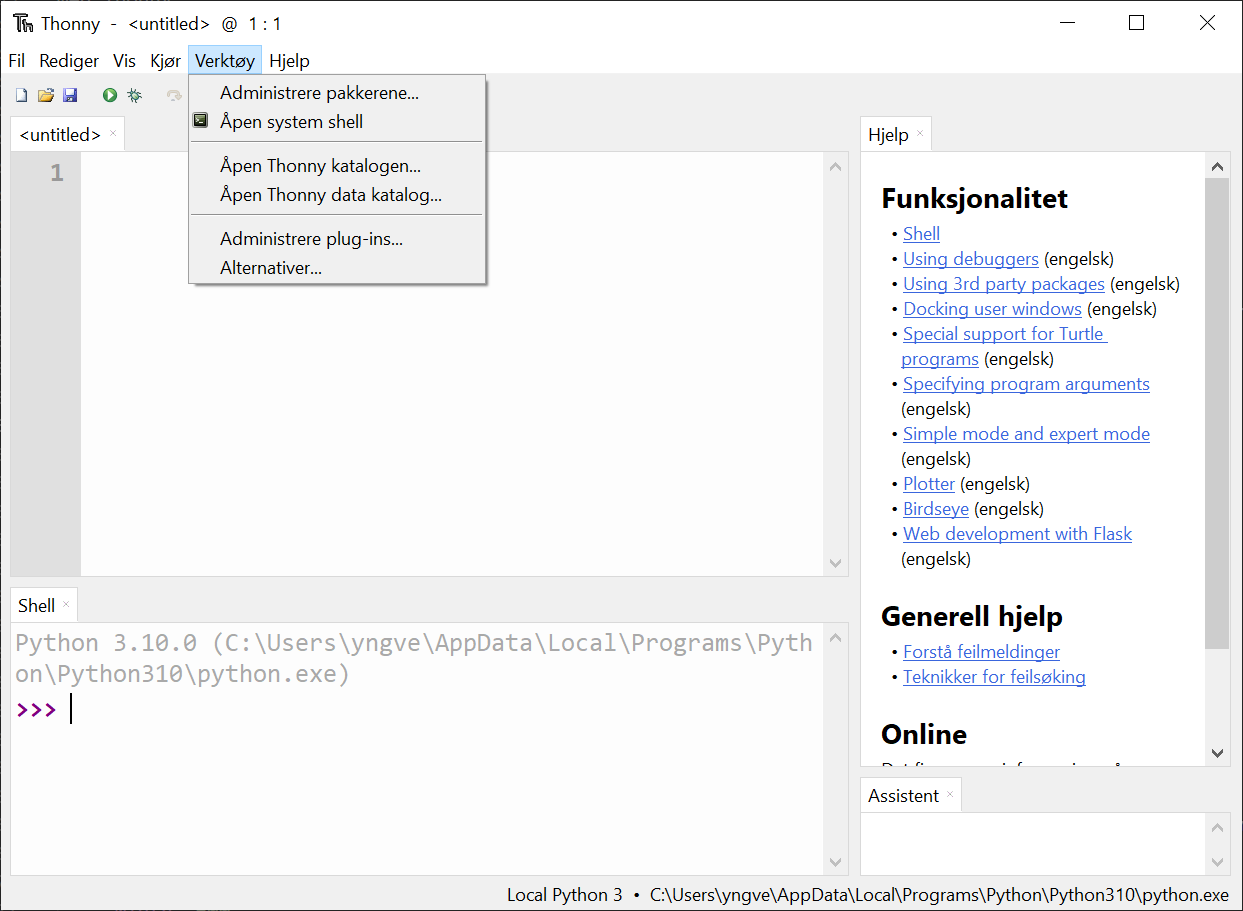The image size is (1243, 911).
Task: Click editor scroll up arrow
Action: pyautogui.click(x=836, y=166)
